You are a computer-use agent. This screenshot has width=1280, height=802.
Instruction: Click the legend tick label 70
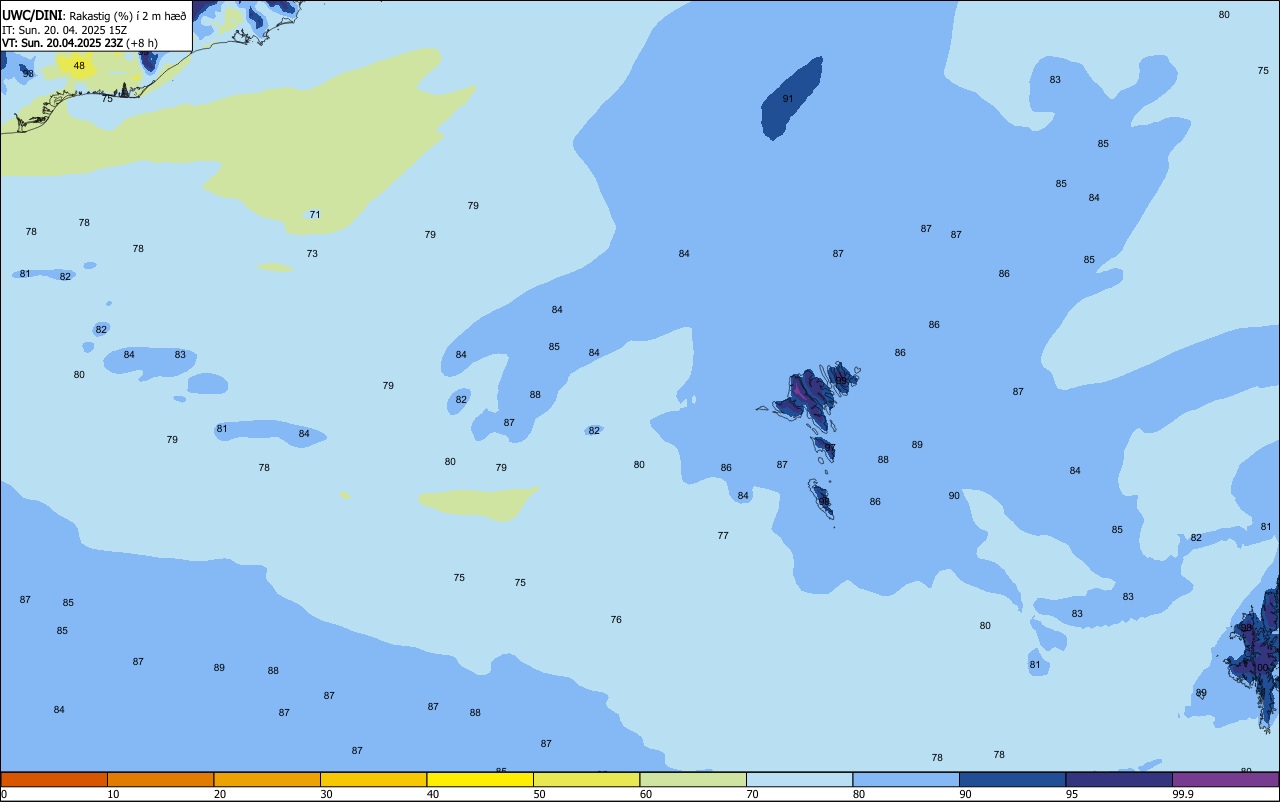pos(752,794)
